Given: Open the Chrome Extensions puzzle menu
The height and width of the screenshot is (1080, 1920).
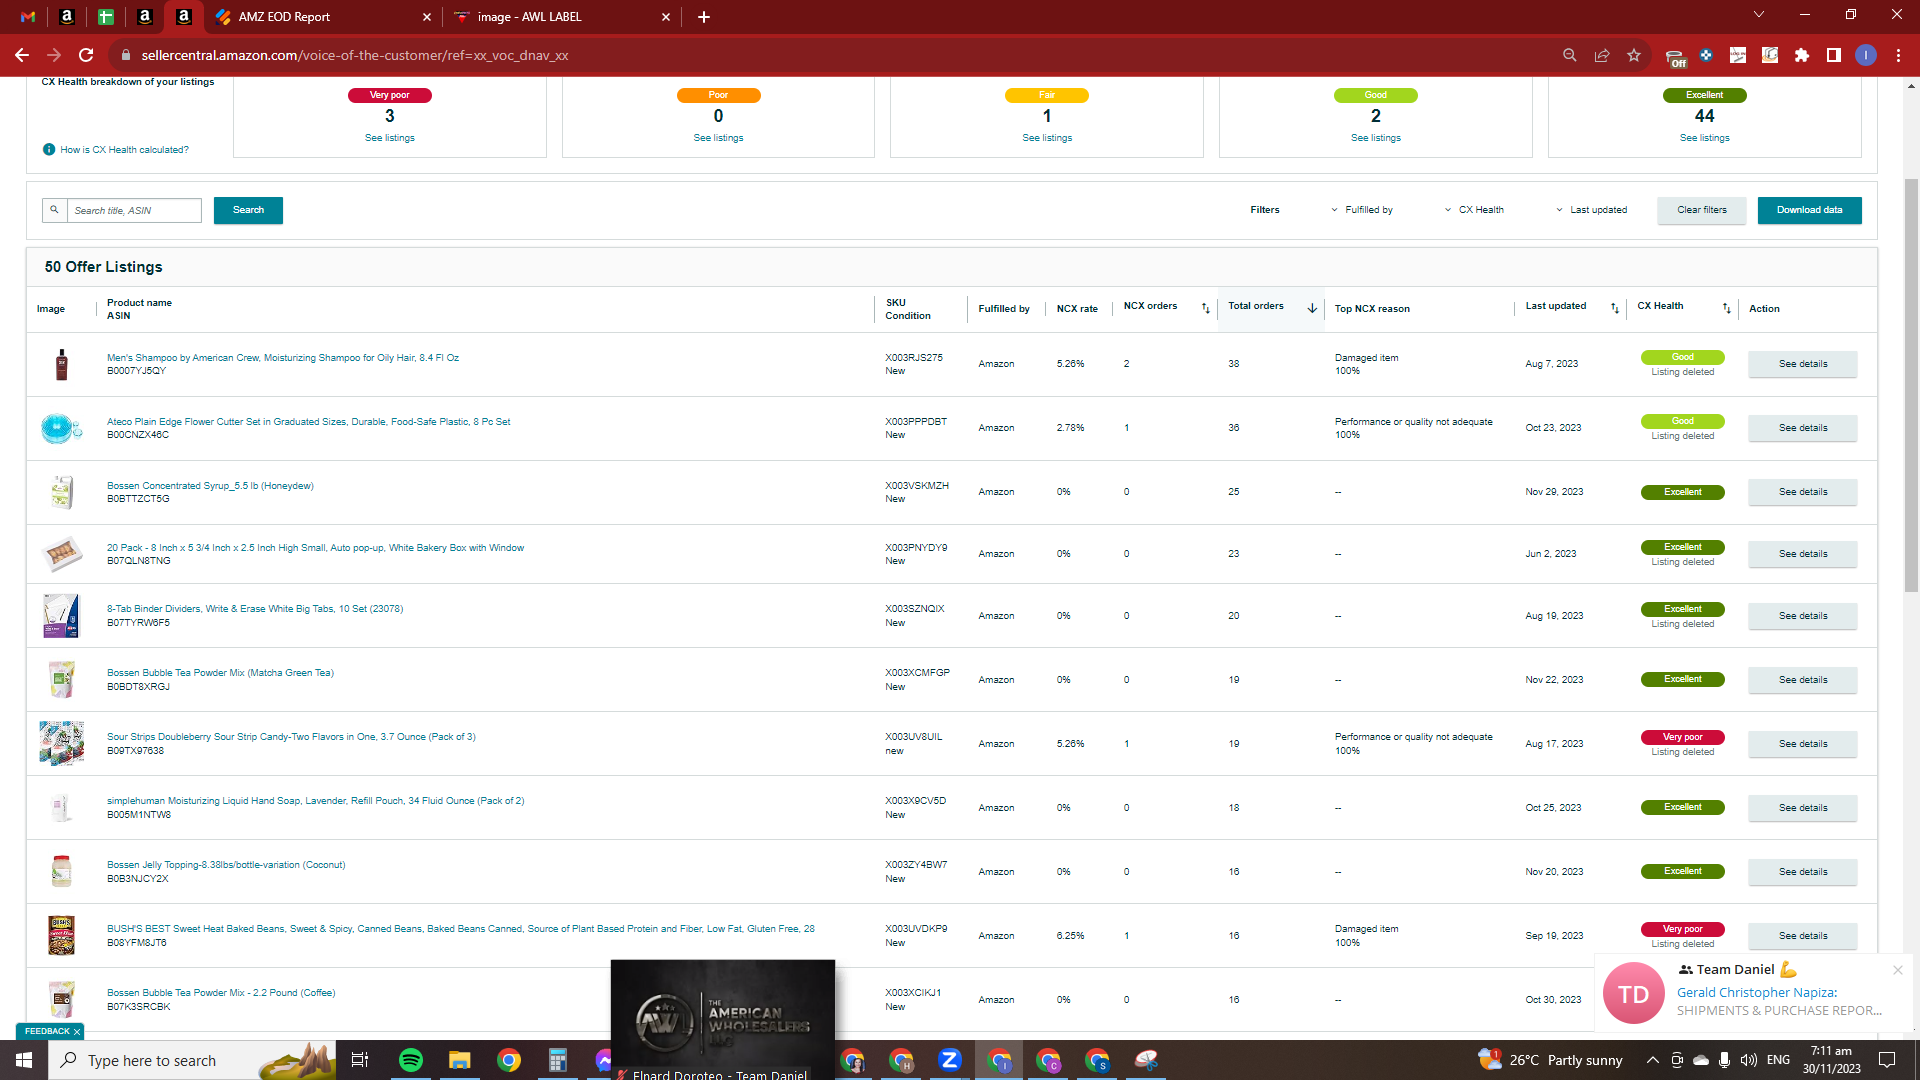Looking at the screenshot, I should pyautogui.click(x=1802, y=56).
